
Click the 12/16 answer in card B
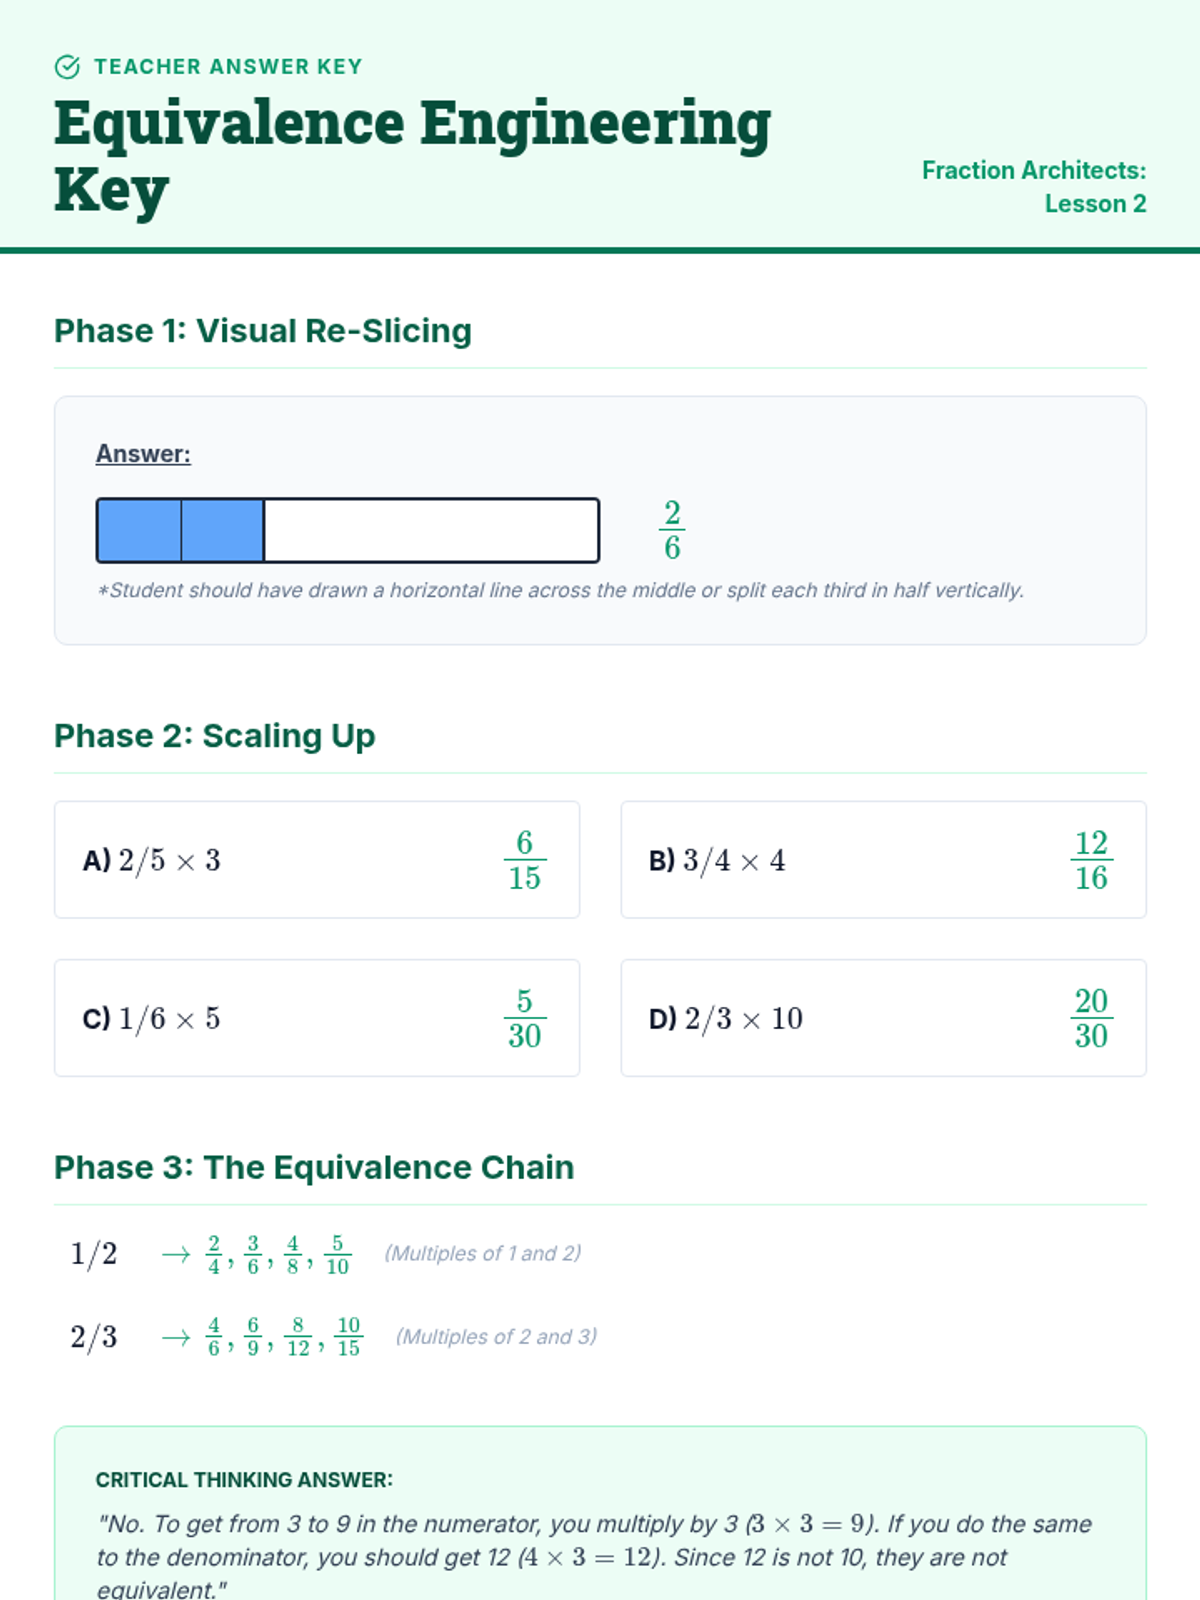pos(1091,860)
